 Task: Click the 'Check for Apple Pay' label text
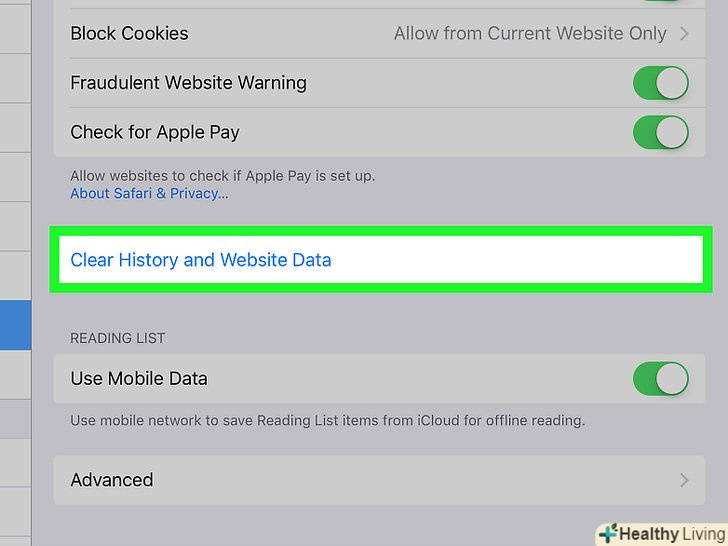pyautogui.click(x=155, y=132)
